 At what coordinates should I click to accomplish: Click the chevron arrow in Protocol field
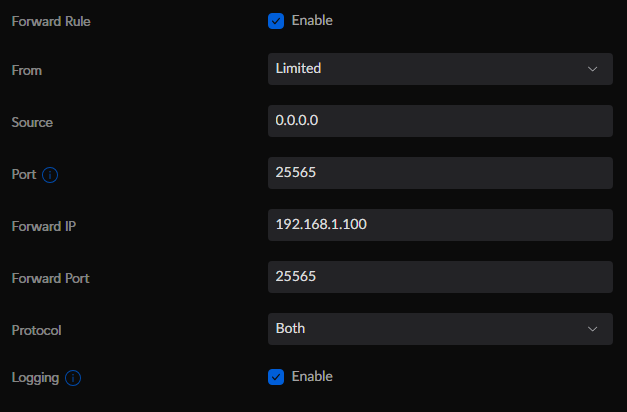pyautogui.click(x=592, y=328)
